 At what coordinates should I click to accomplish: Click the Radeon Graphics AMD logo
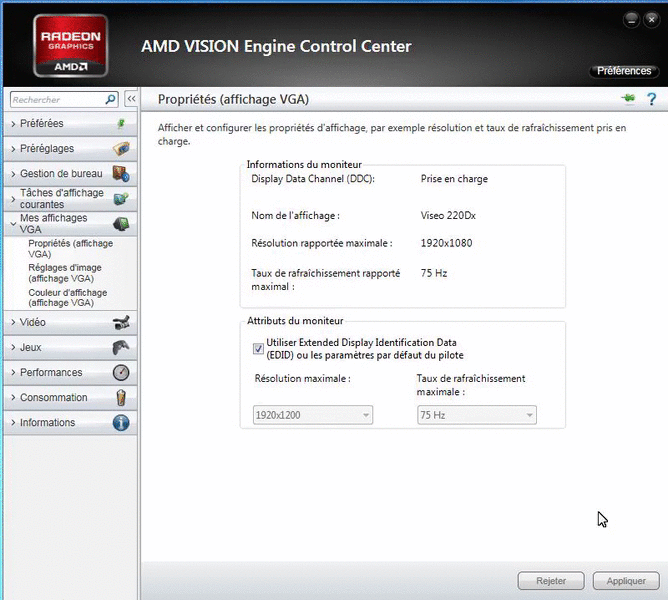71,46
